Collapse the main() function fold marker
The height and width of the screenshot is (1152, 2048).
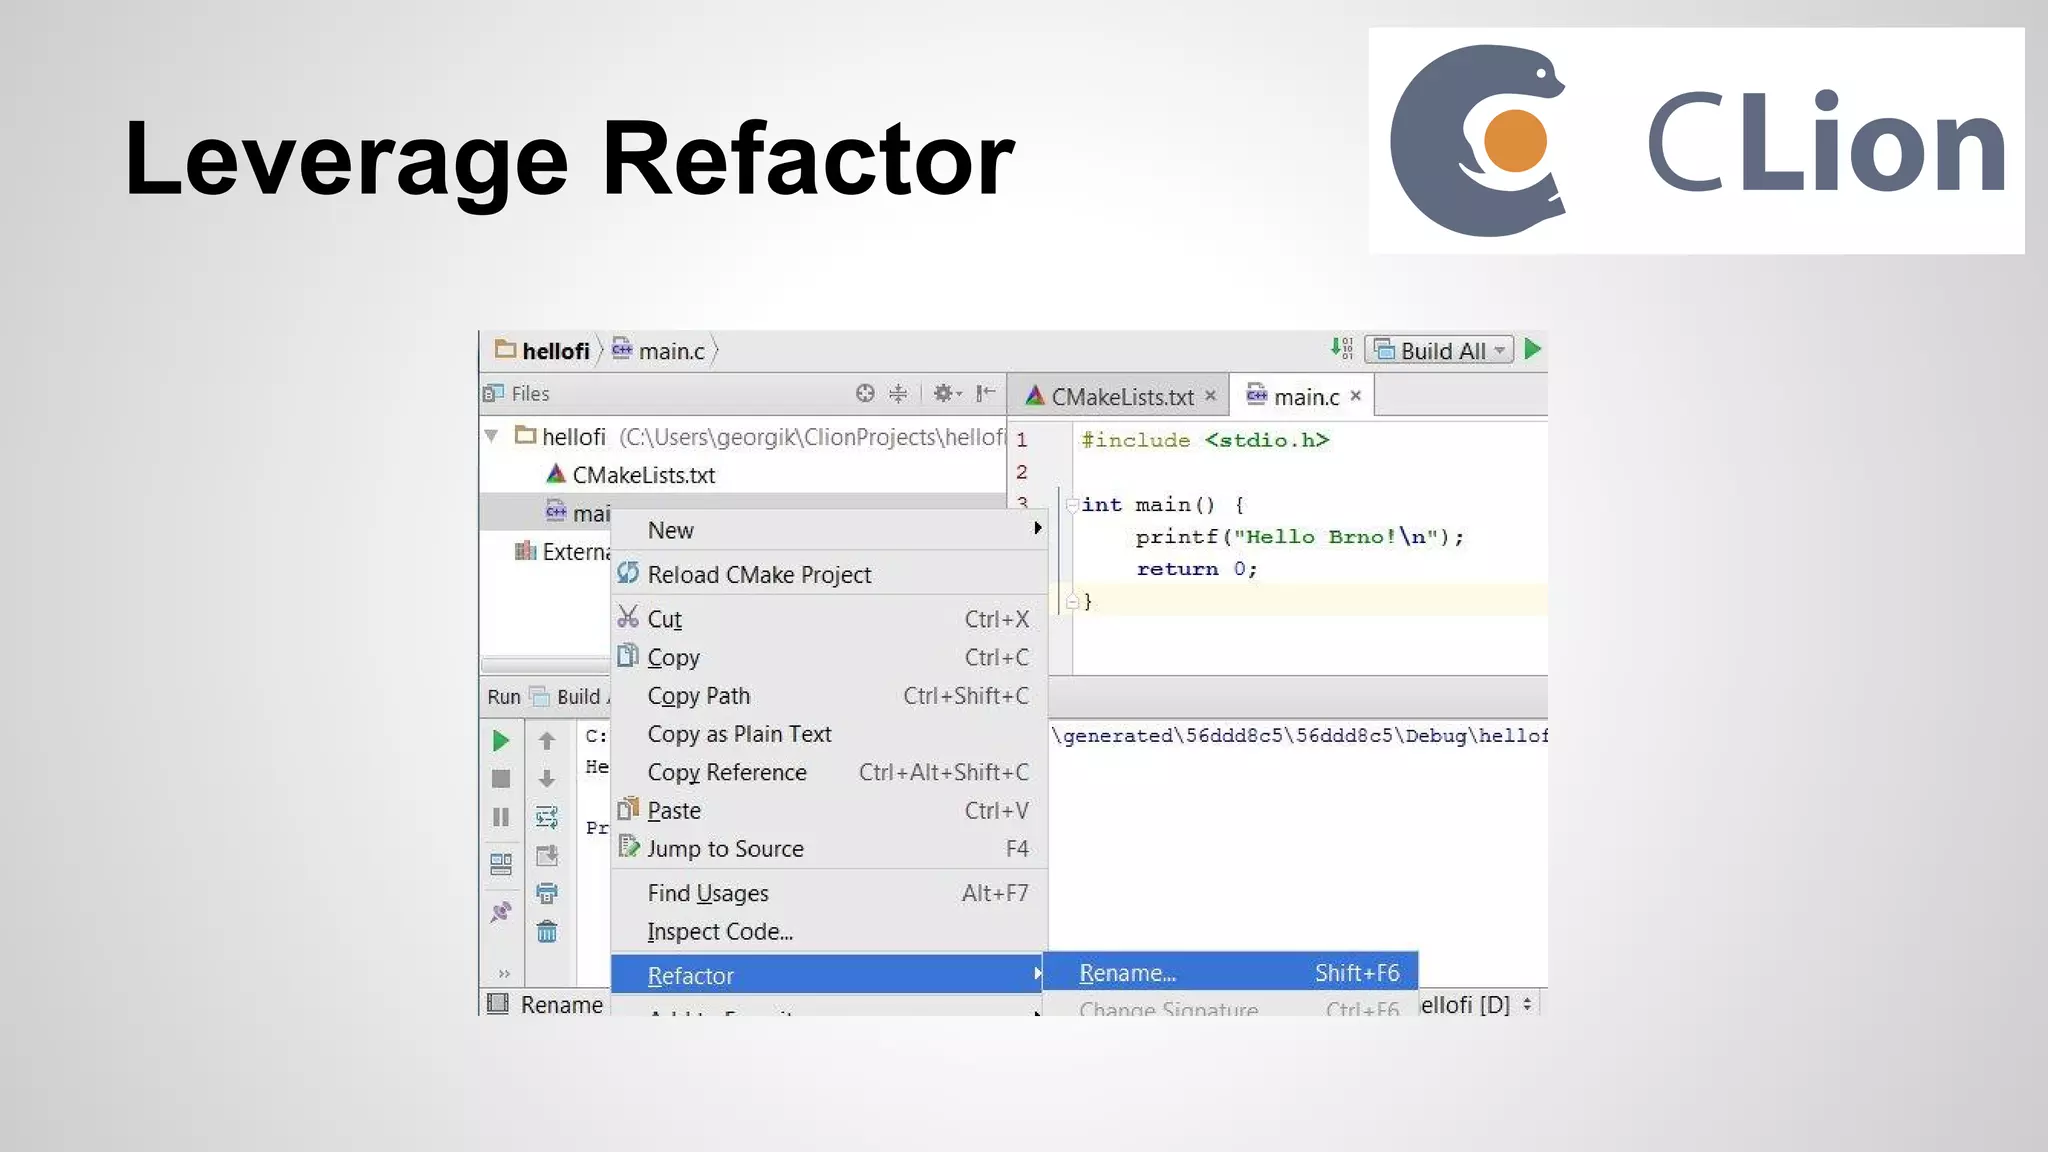click(x=1071, y=504)
